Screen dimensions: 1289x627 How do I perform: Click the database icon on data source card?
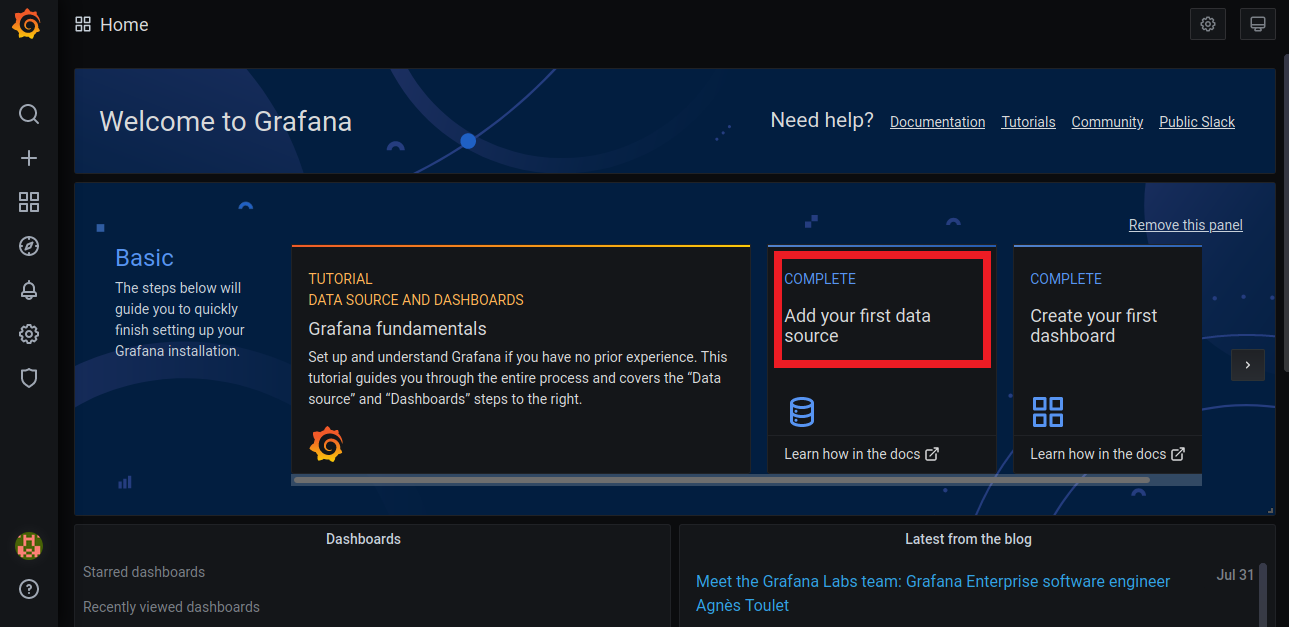(802, 412)
